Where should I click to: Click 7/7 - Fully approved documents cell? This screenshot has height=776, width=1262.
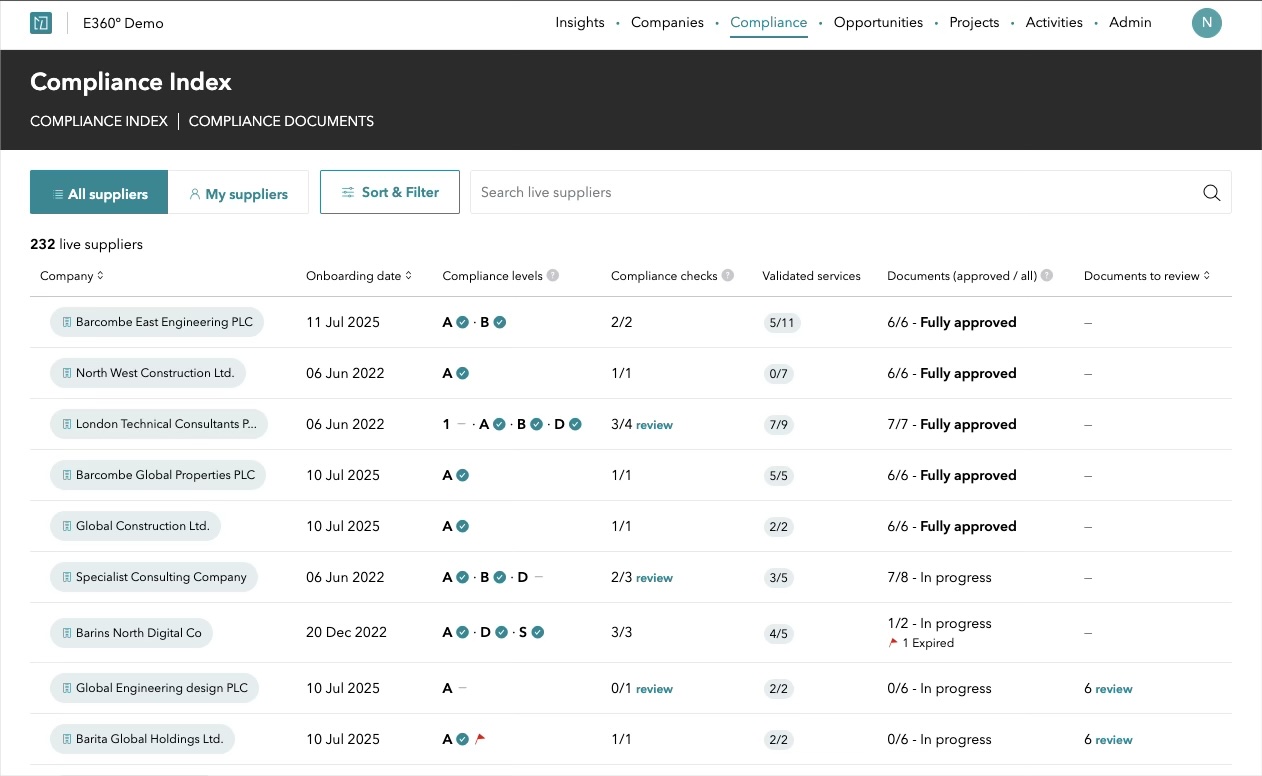952,424
